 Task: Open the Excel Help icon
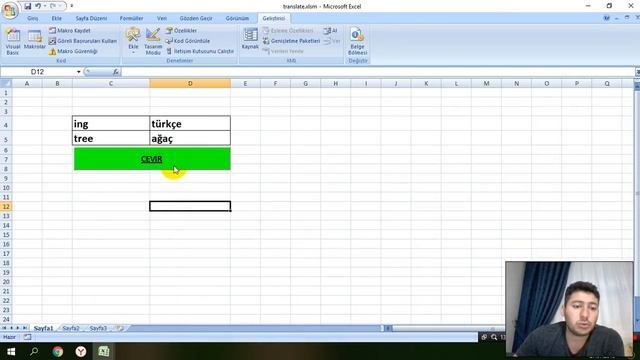pos(607,18)
